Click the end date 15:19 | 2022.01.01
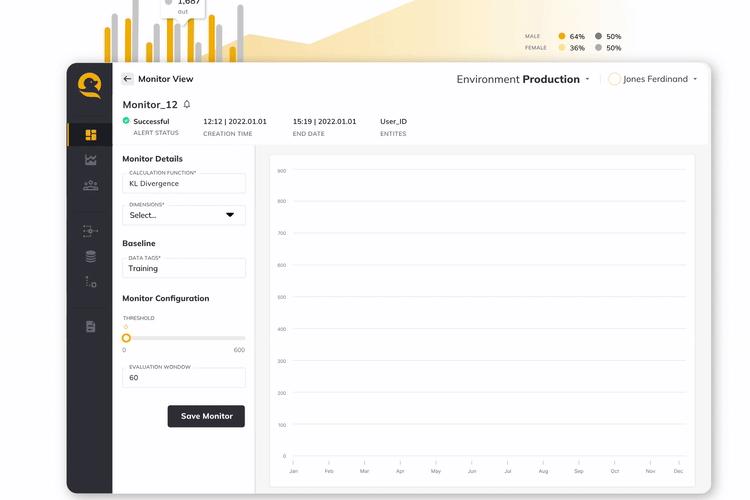 click(x=324, y=122)
